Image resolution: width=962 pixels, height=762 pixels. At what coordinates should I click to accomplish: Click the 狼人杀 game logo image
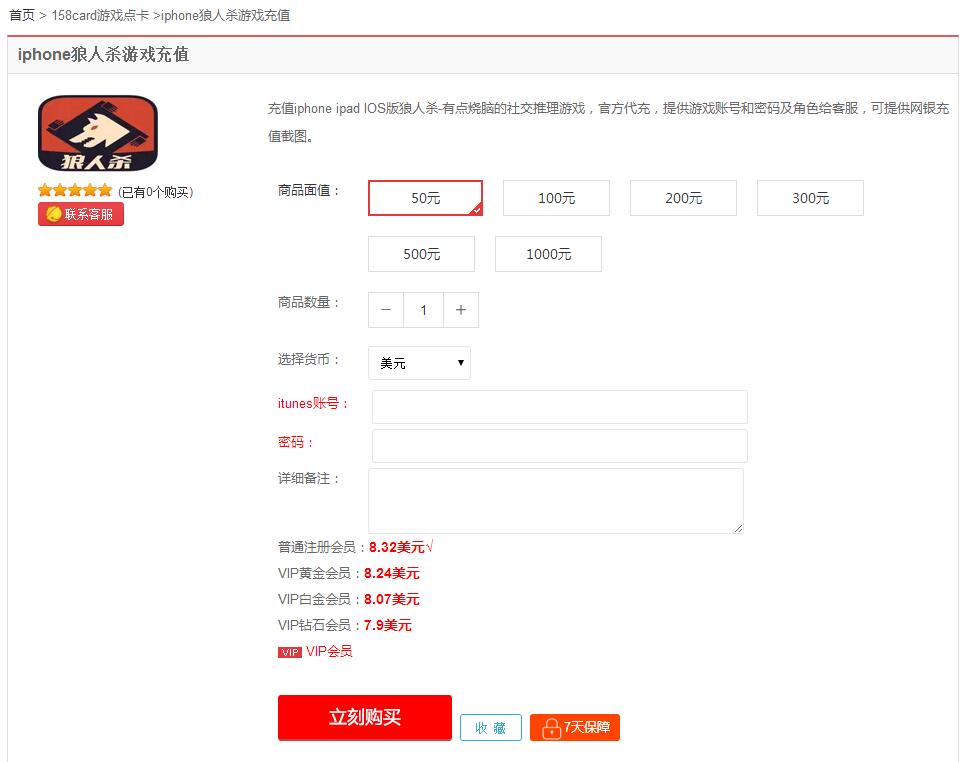[x=98, y=133]
